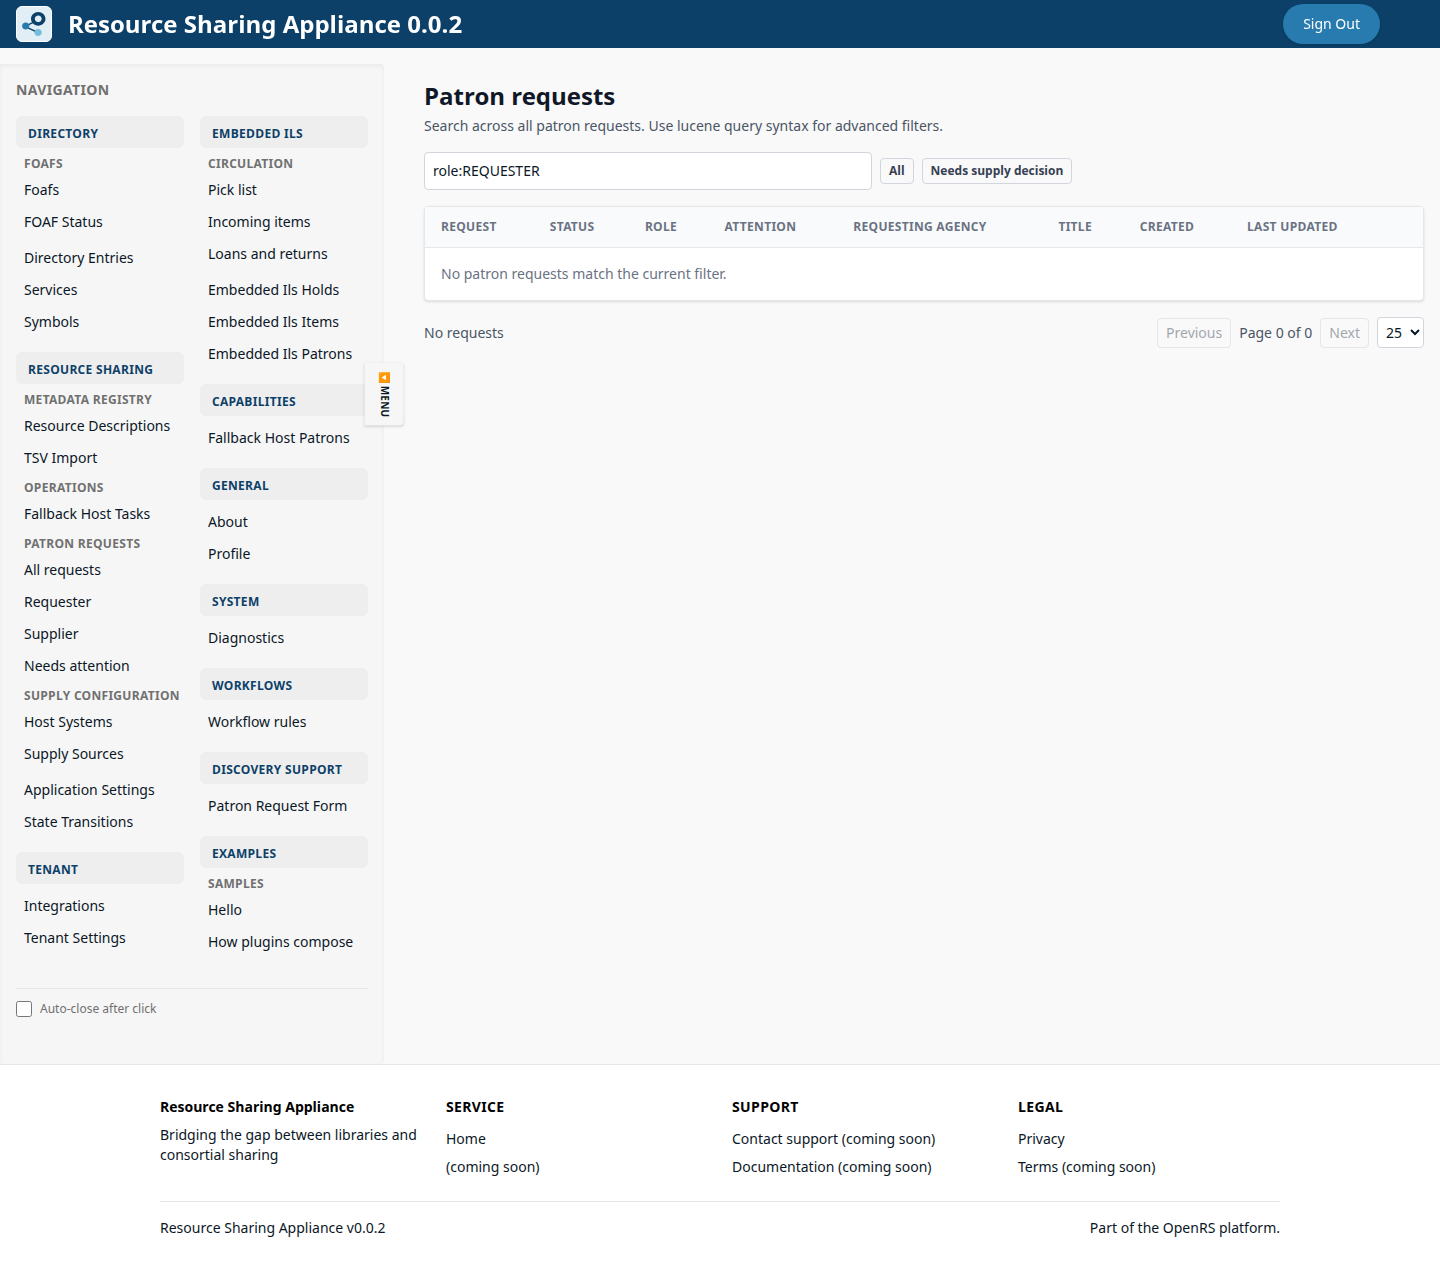Go to Integrations under Tenant

click(x=64, y=906)
